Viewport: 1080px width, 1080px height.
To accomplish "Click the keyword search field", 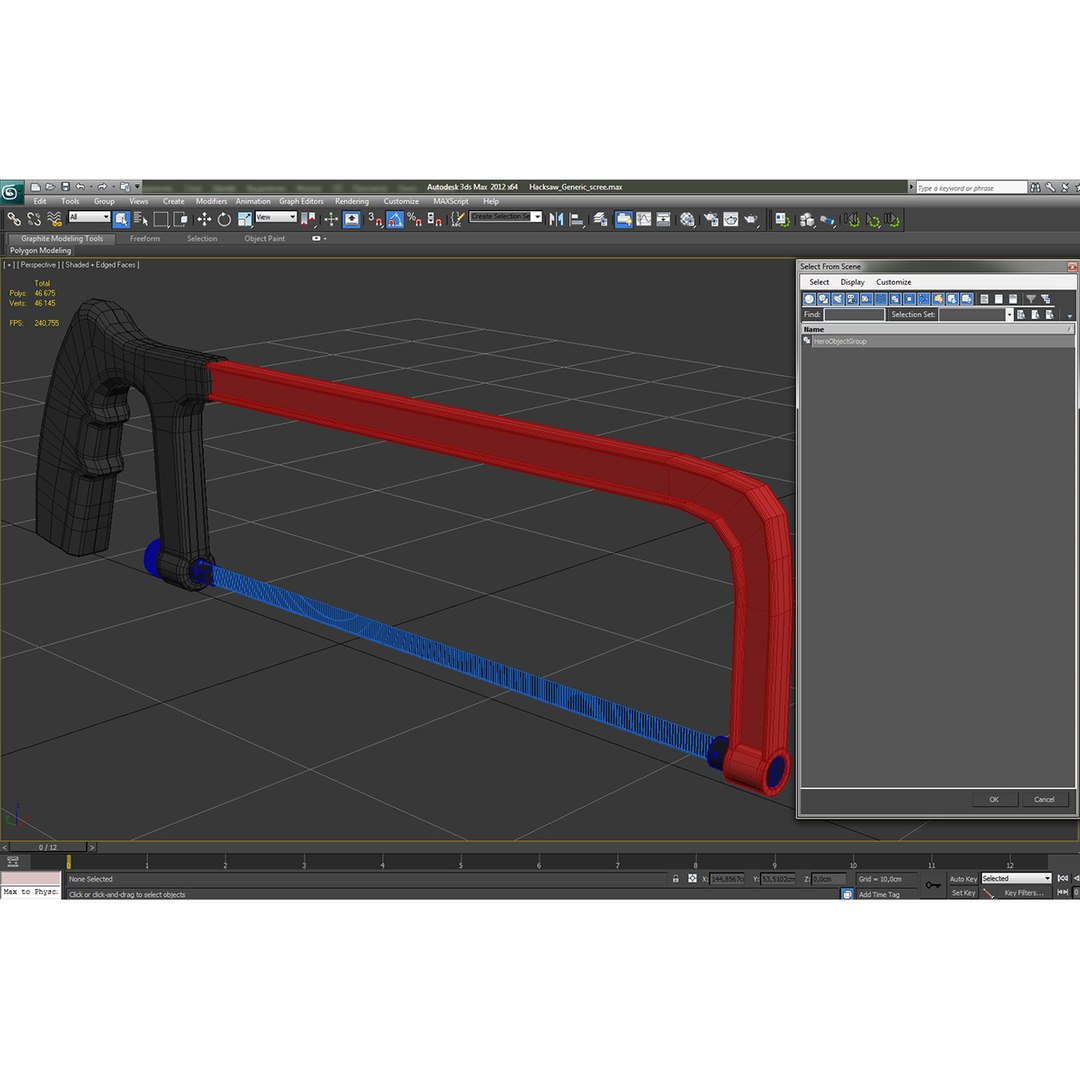I will [x=970, y=188].
